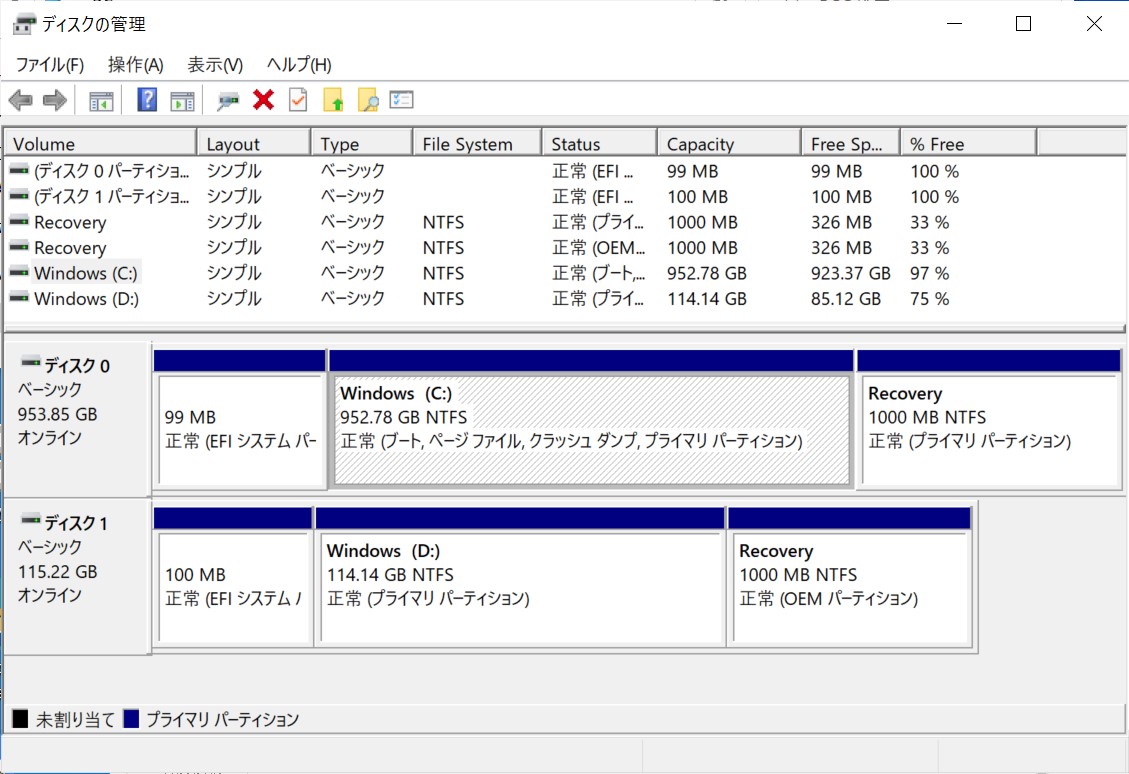This screenshot has height=774, width=1129.
Task: Click the drive icon beside ディスク 0 パーティション row
Action: [19, 170]
